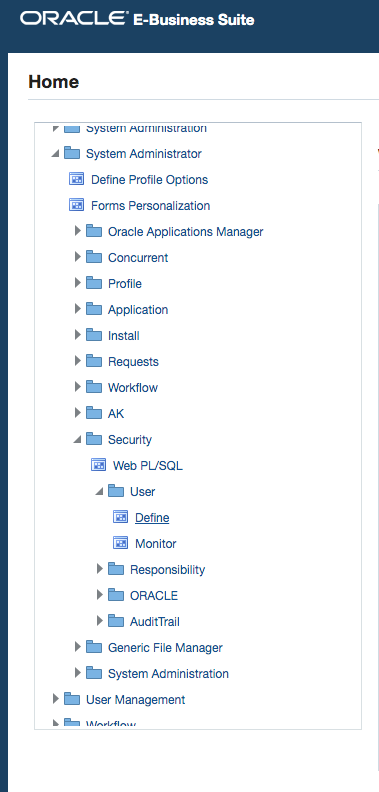The width and height of the screenshot is (379, 792).
Task: Select the User Management label
Action: click(x=135, y=700)
